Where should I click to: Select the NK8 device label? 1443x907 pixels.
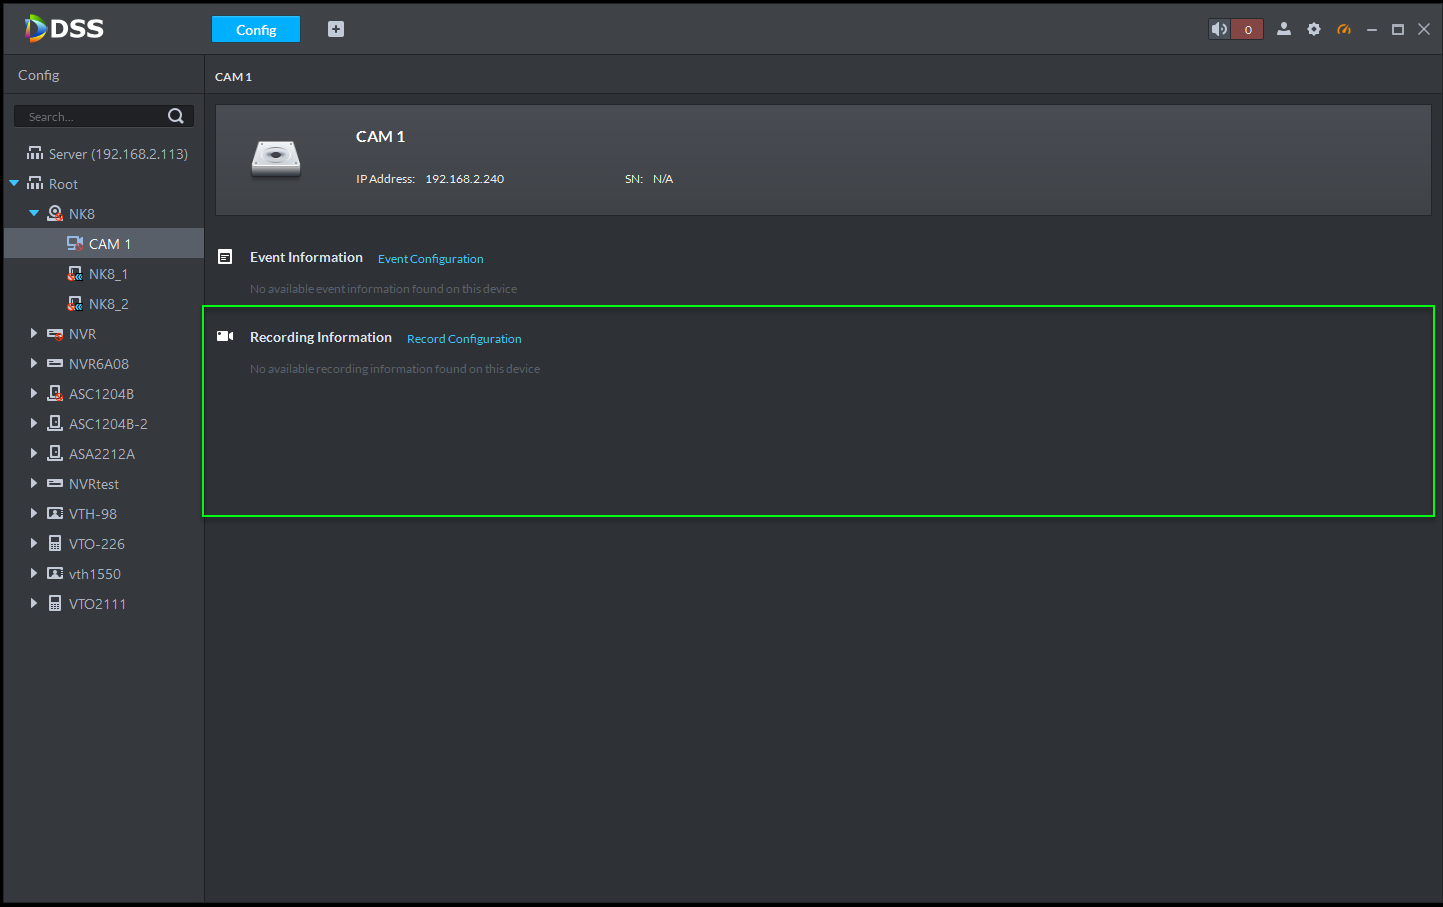82,214
